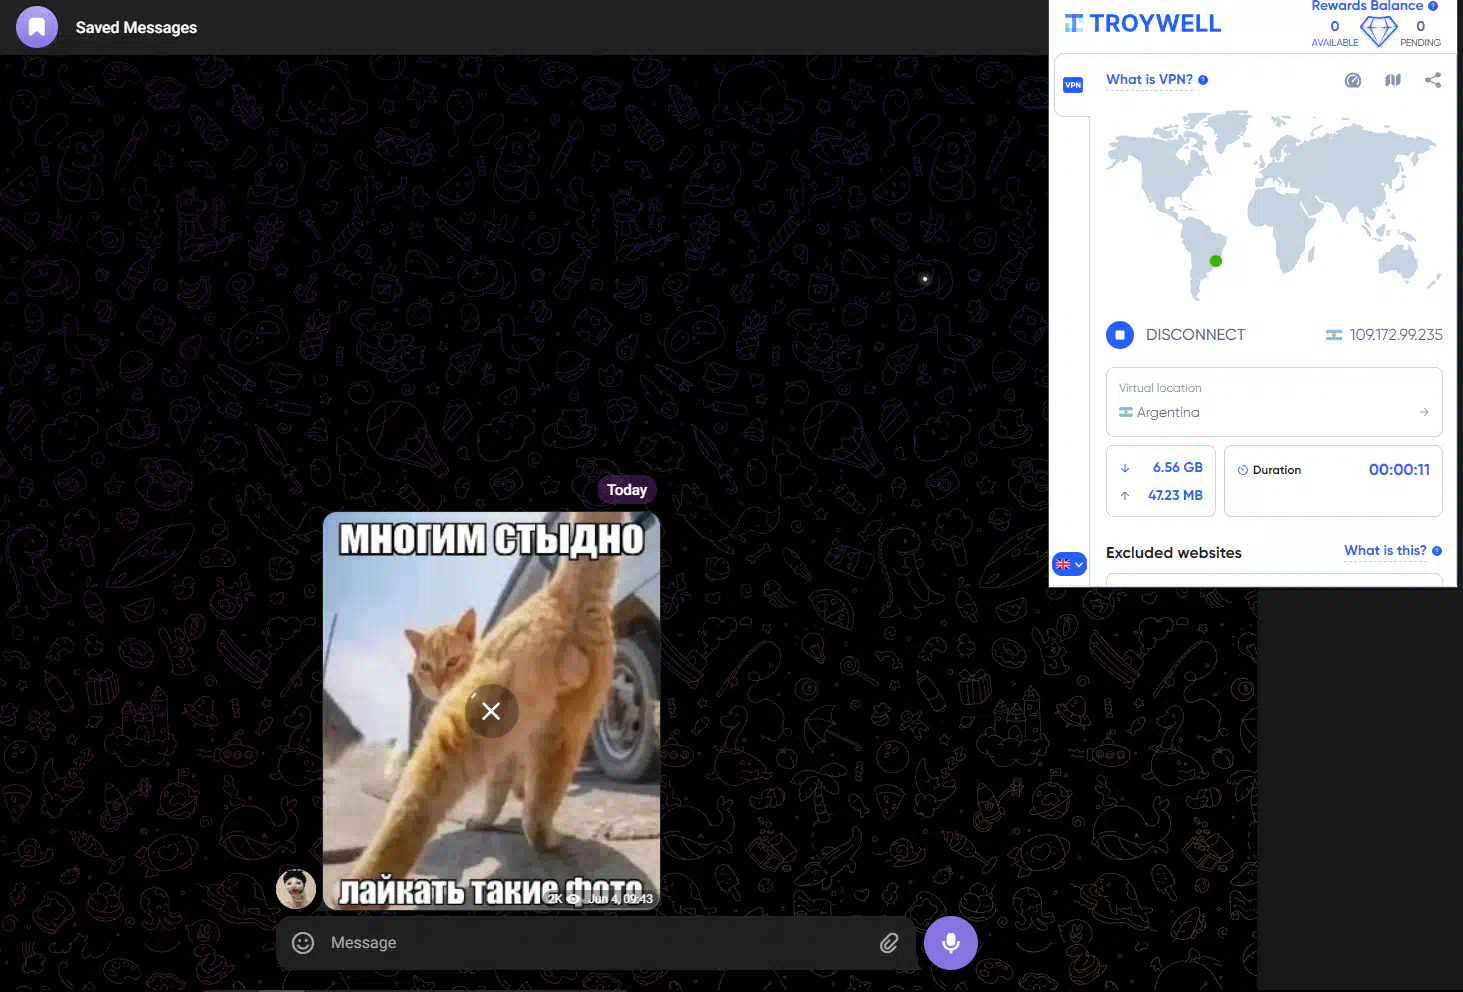Click the Saved Messages bookmark avatar
The width and height of the screenshot is (1463, 992).
pyautogui.click(x=37, y=27)
